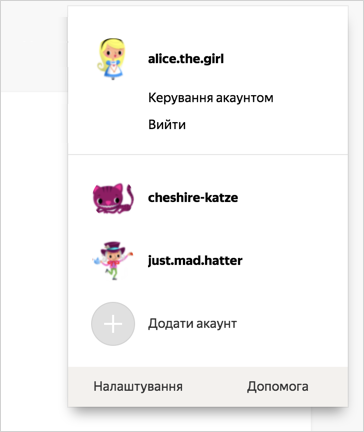Click the Mad Hatter avatar picture
Screen dimensions: 364x432
click(113, 261)
